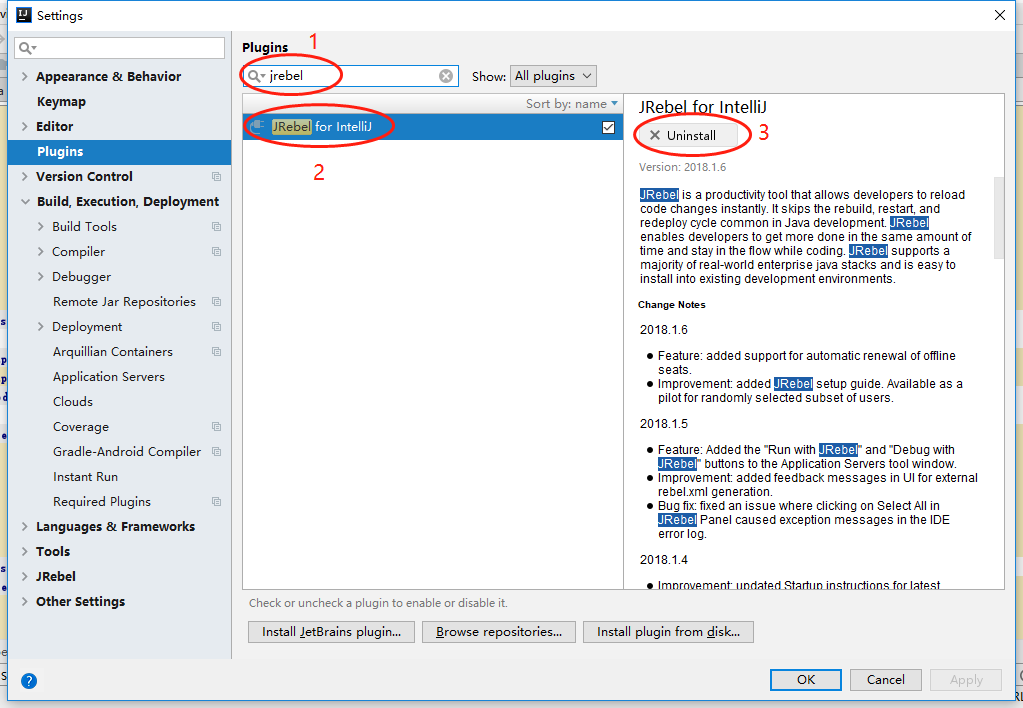Click project-level icon beside Coverage
Viewport: 1023px width, 708px height.
(x=217, y=427)
